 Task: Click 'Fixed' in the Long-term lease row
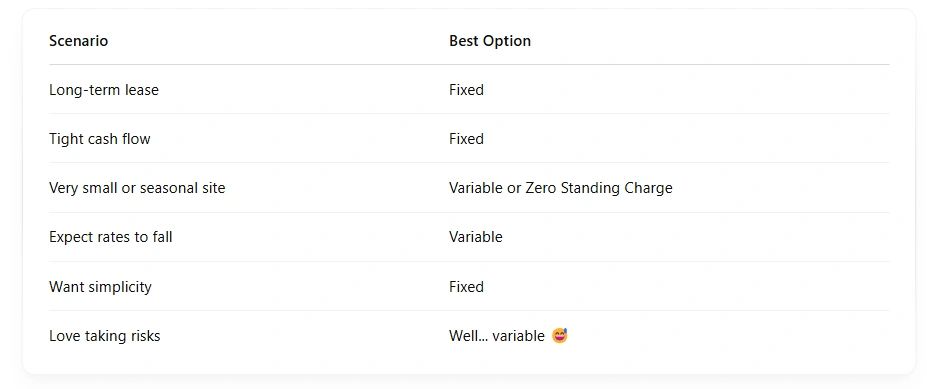pyautogui.click(x=466, y=90)
